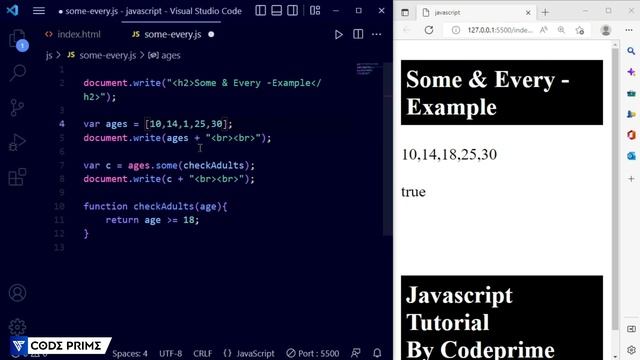Click the sidebar toggle icon at bottom
Screen dimensions: 640x360
point(631,329)
